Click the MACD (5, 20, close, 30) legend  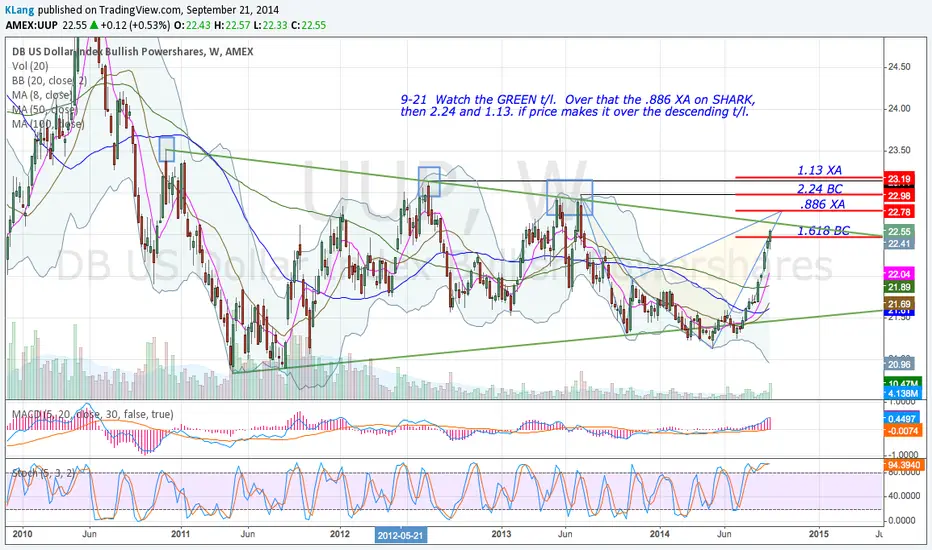click(x=92, y=414)
